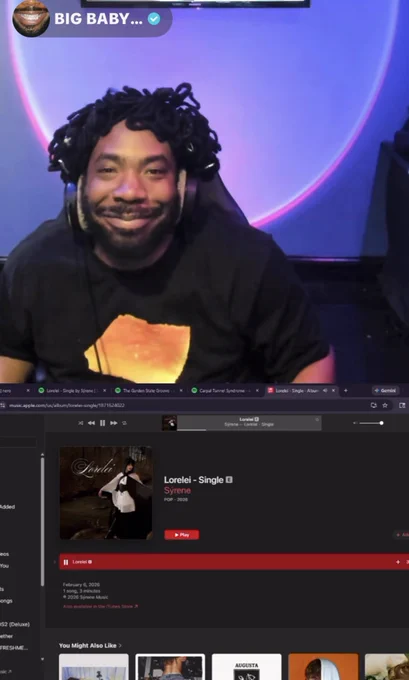Toggle repeat in the player controls

tap(124, 423)
